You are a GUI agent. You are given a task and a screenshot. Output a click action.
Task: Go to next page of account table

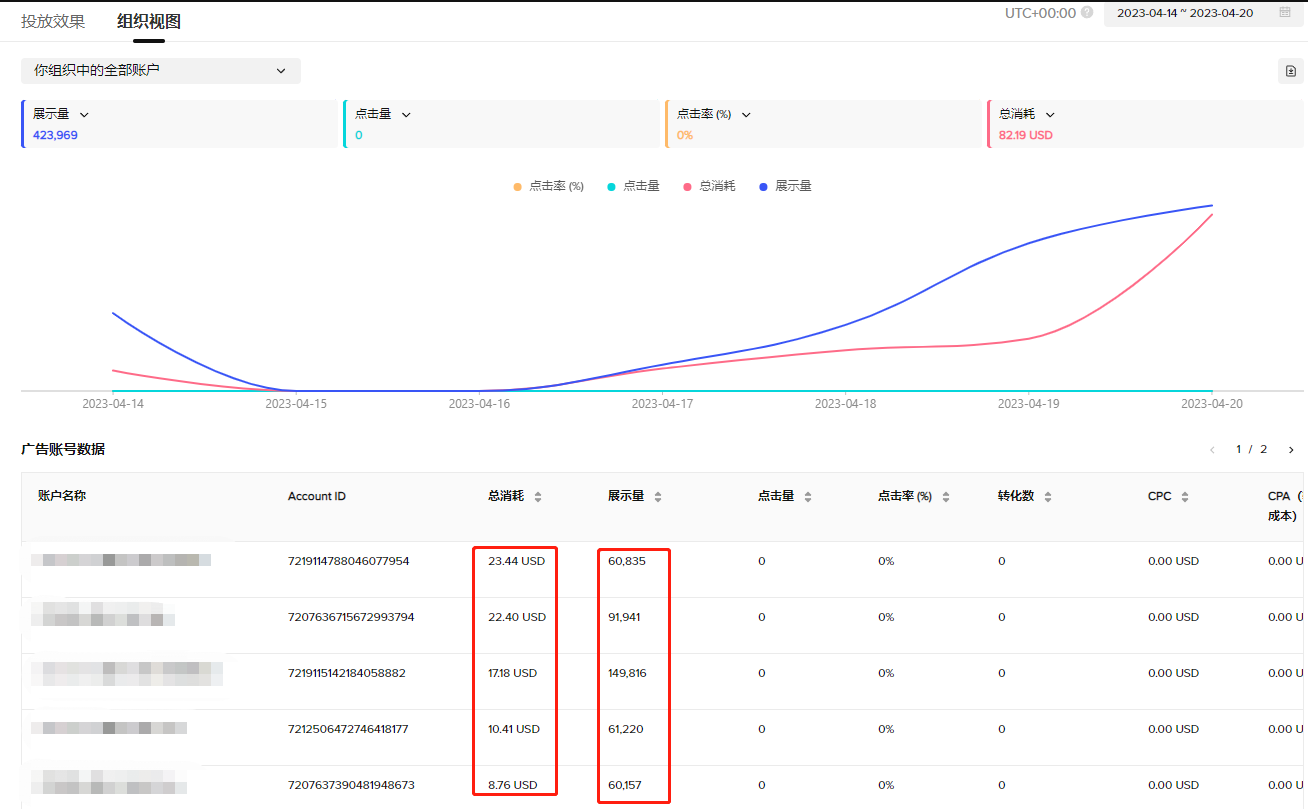pos(1291,450)
